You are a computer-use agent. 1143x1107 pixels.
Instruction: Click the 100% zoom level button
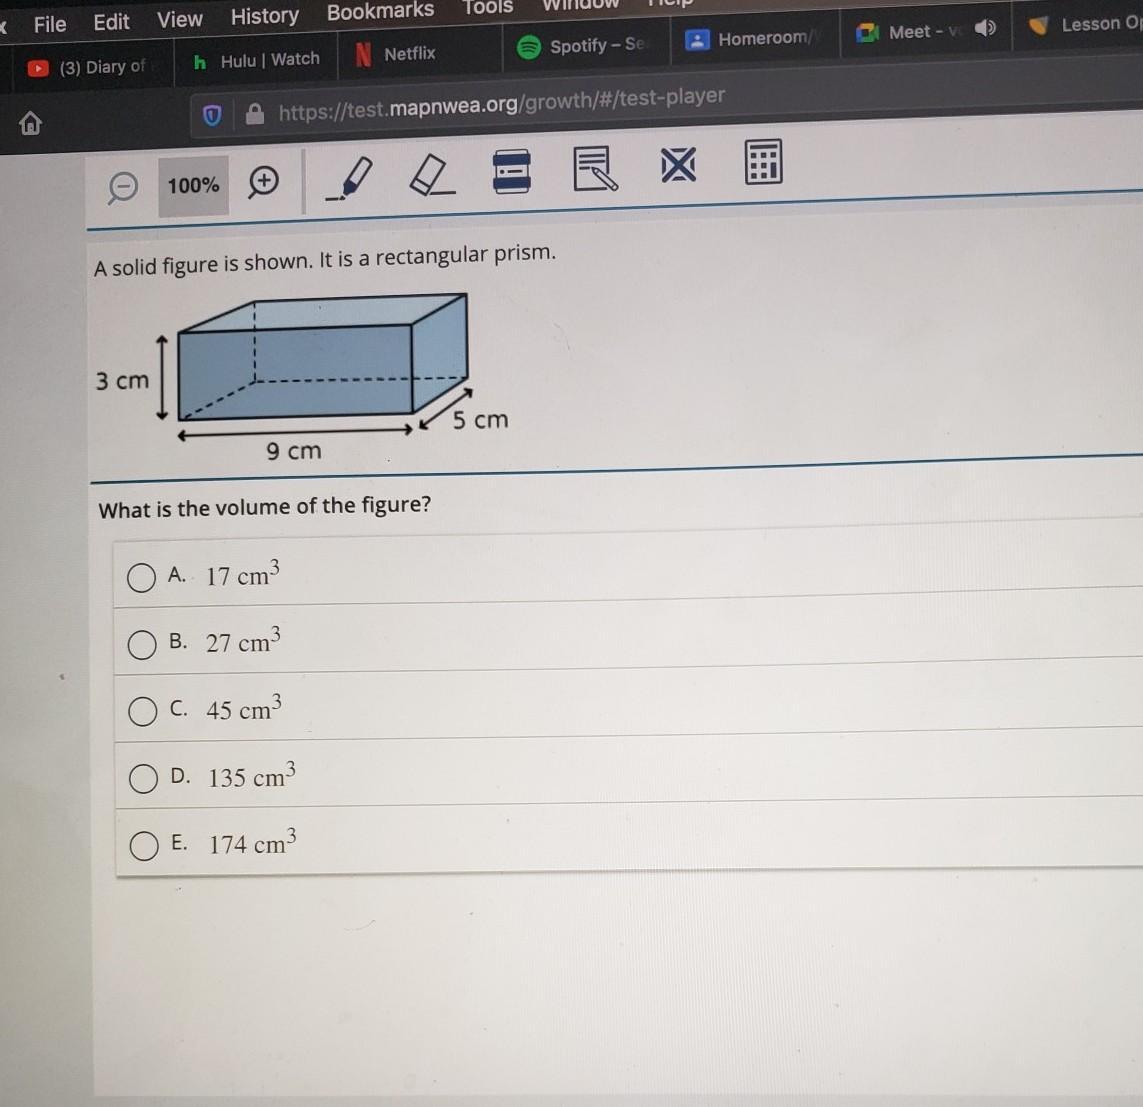pos(193,186)
